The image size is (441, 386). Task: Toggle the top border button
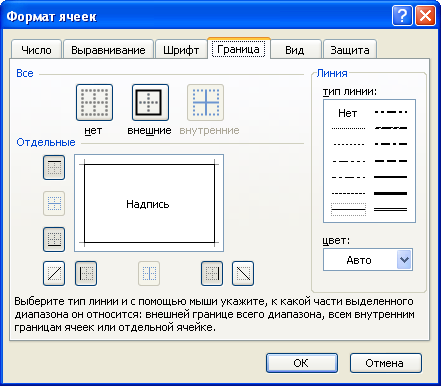(x=54, y=167)
